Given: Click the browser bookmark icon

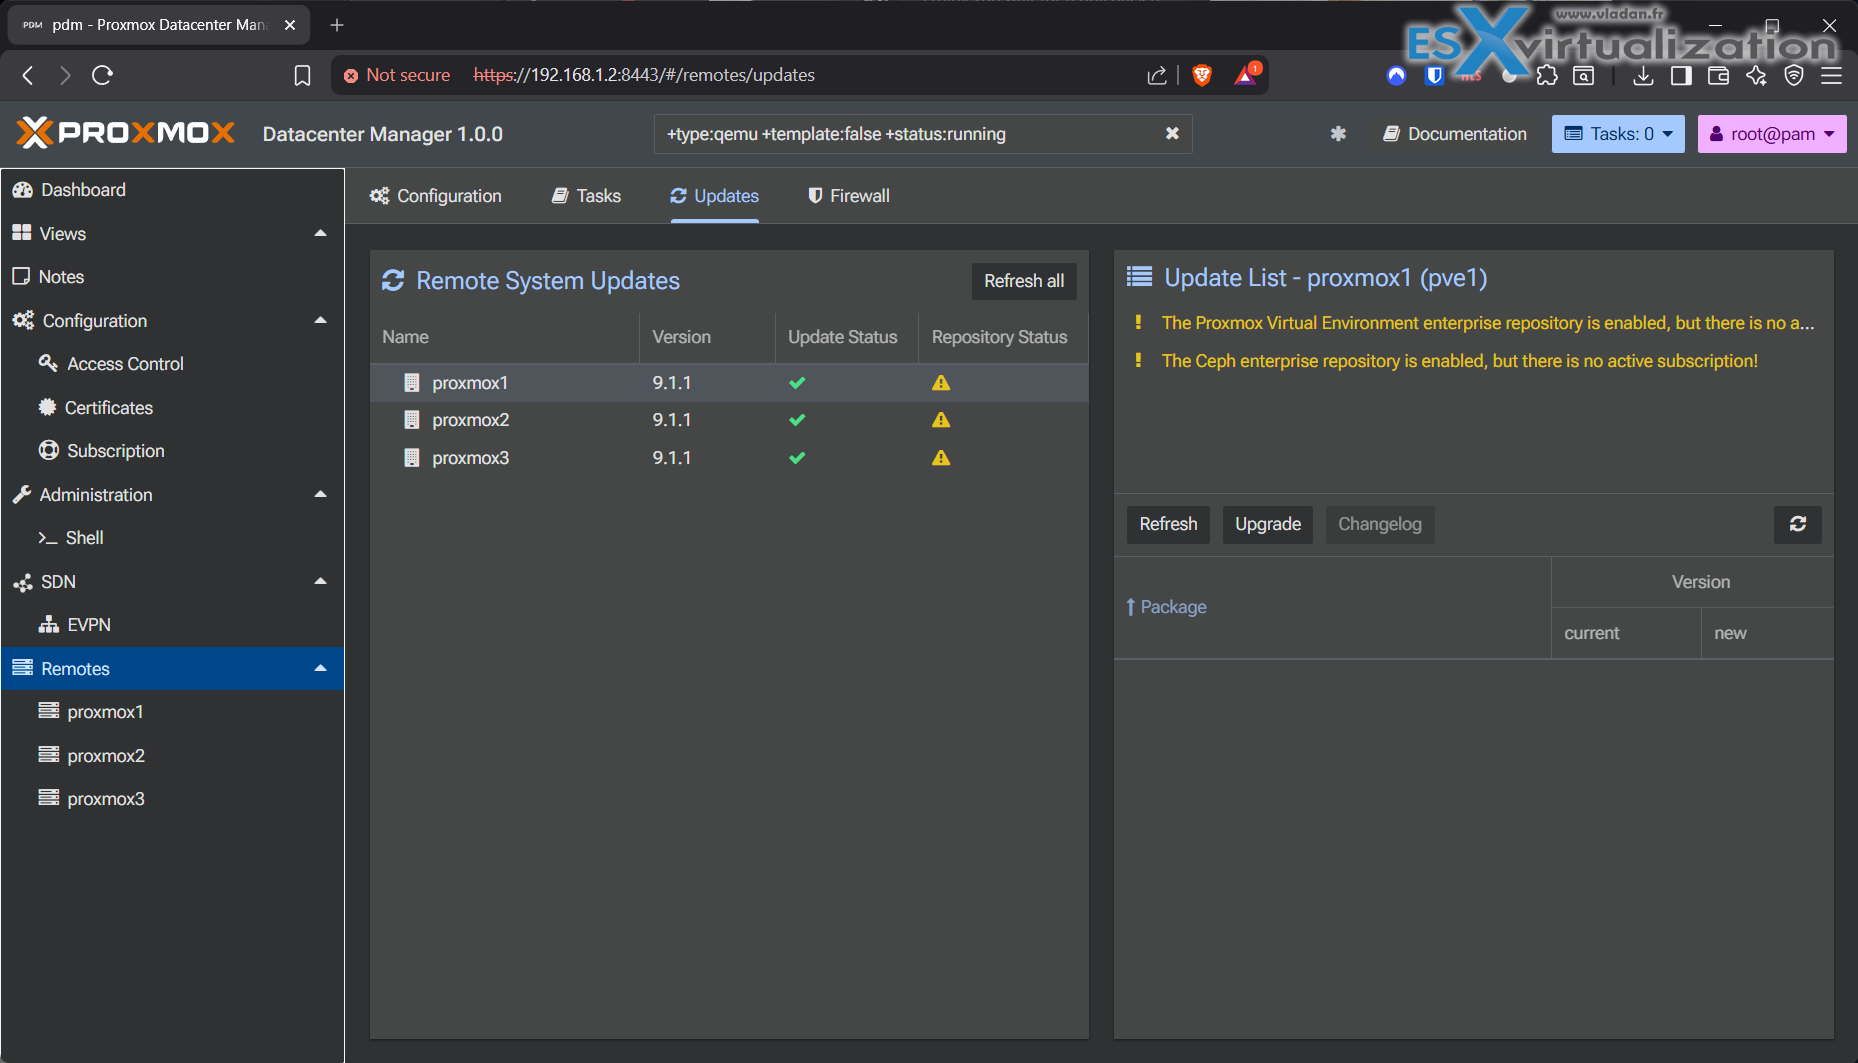Looking at the screenshot, I should (x=302, y=75).
